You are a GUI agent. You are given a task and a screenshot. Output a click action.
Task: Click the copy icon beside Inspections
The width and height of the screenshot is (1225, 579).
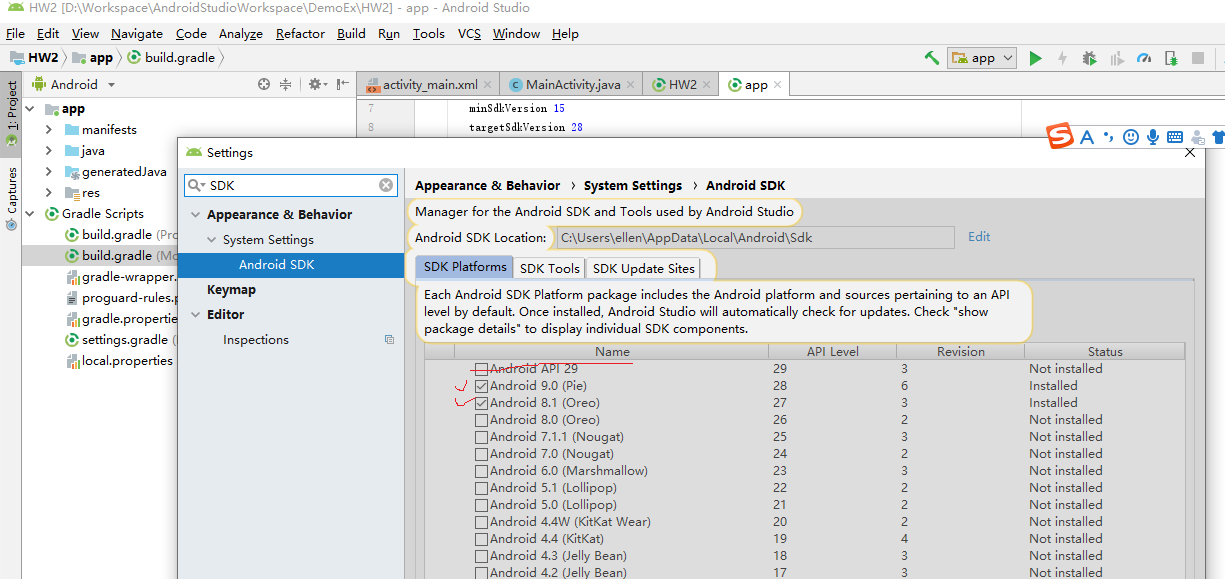point(389,340)
